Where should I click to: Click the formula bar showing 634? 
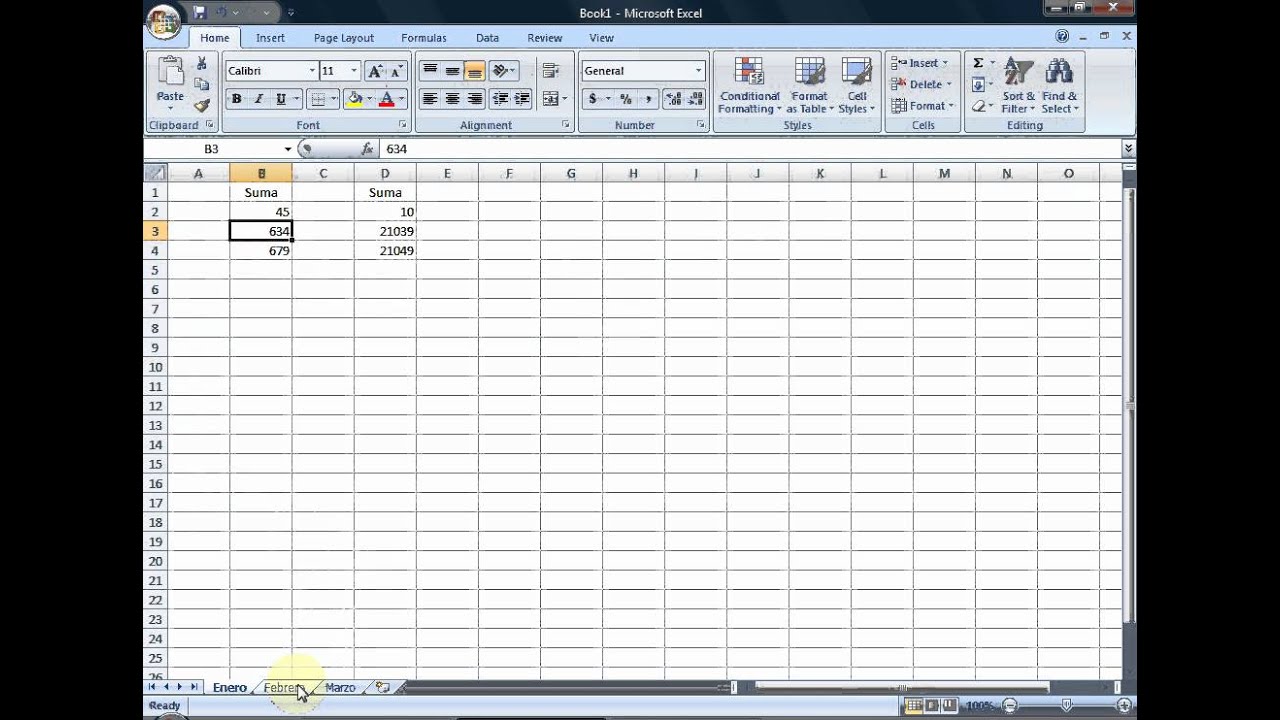point(750,149)
